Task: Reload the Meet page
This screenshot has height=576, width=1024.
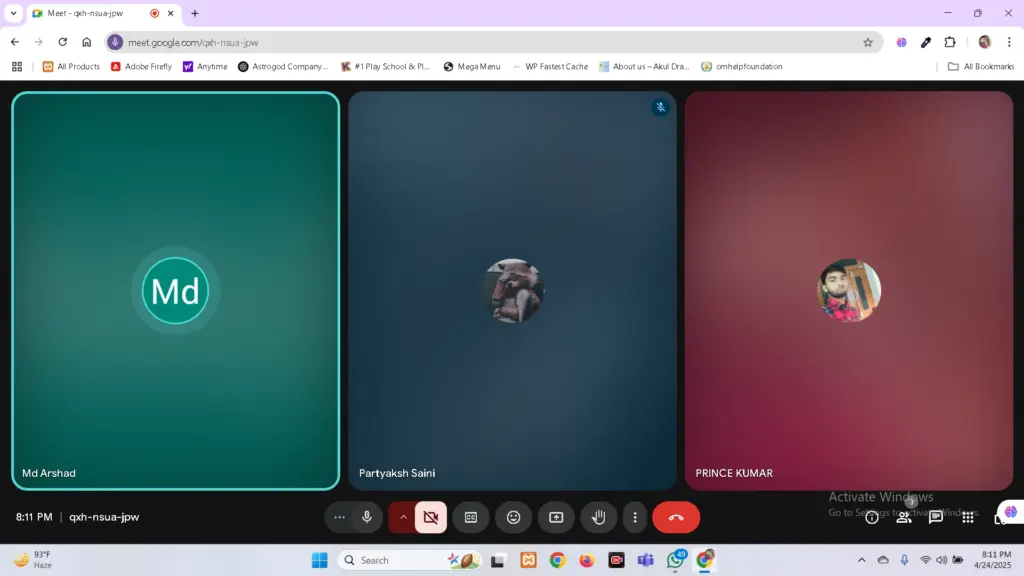Action: pyautogui.click(x=63, y=42)
